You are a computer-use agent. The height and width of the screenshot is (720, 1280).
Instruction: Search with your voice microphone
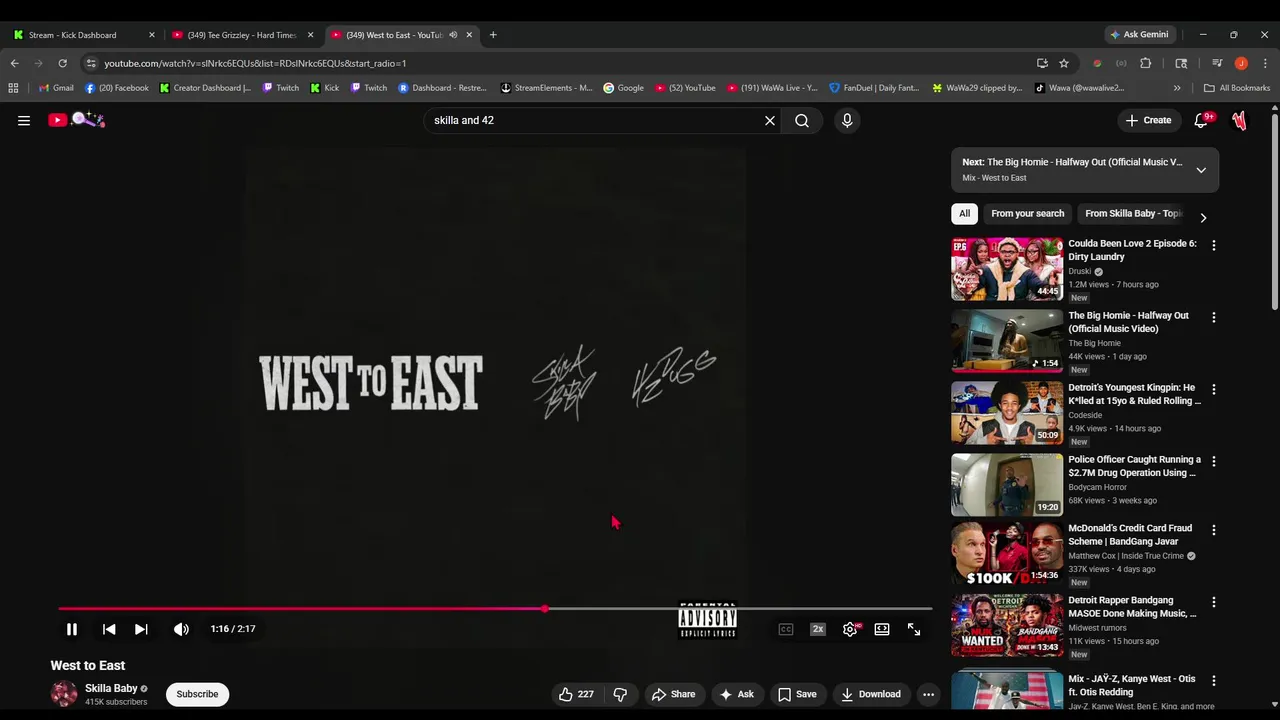pos(847,120)
